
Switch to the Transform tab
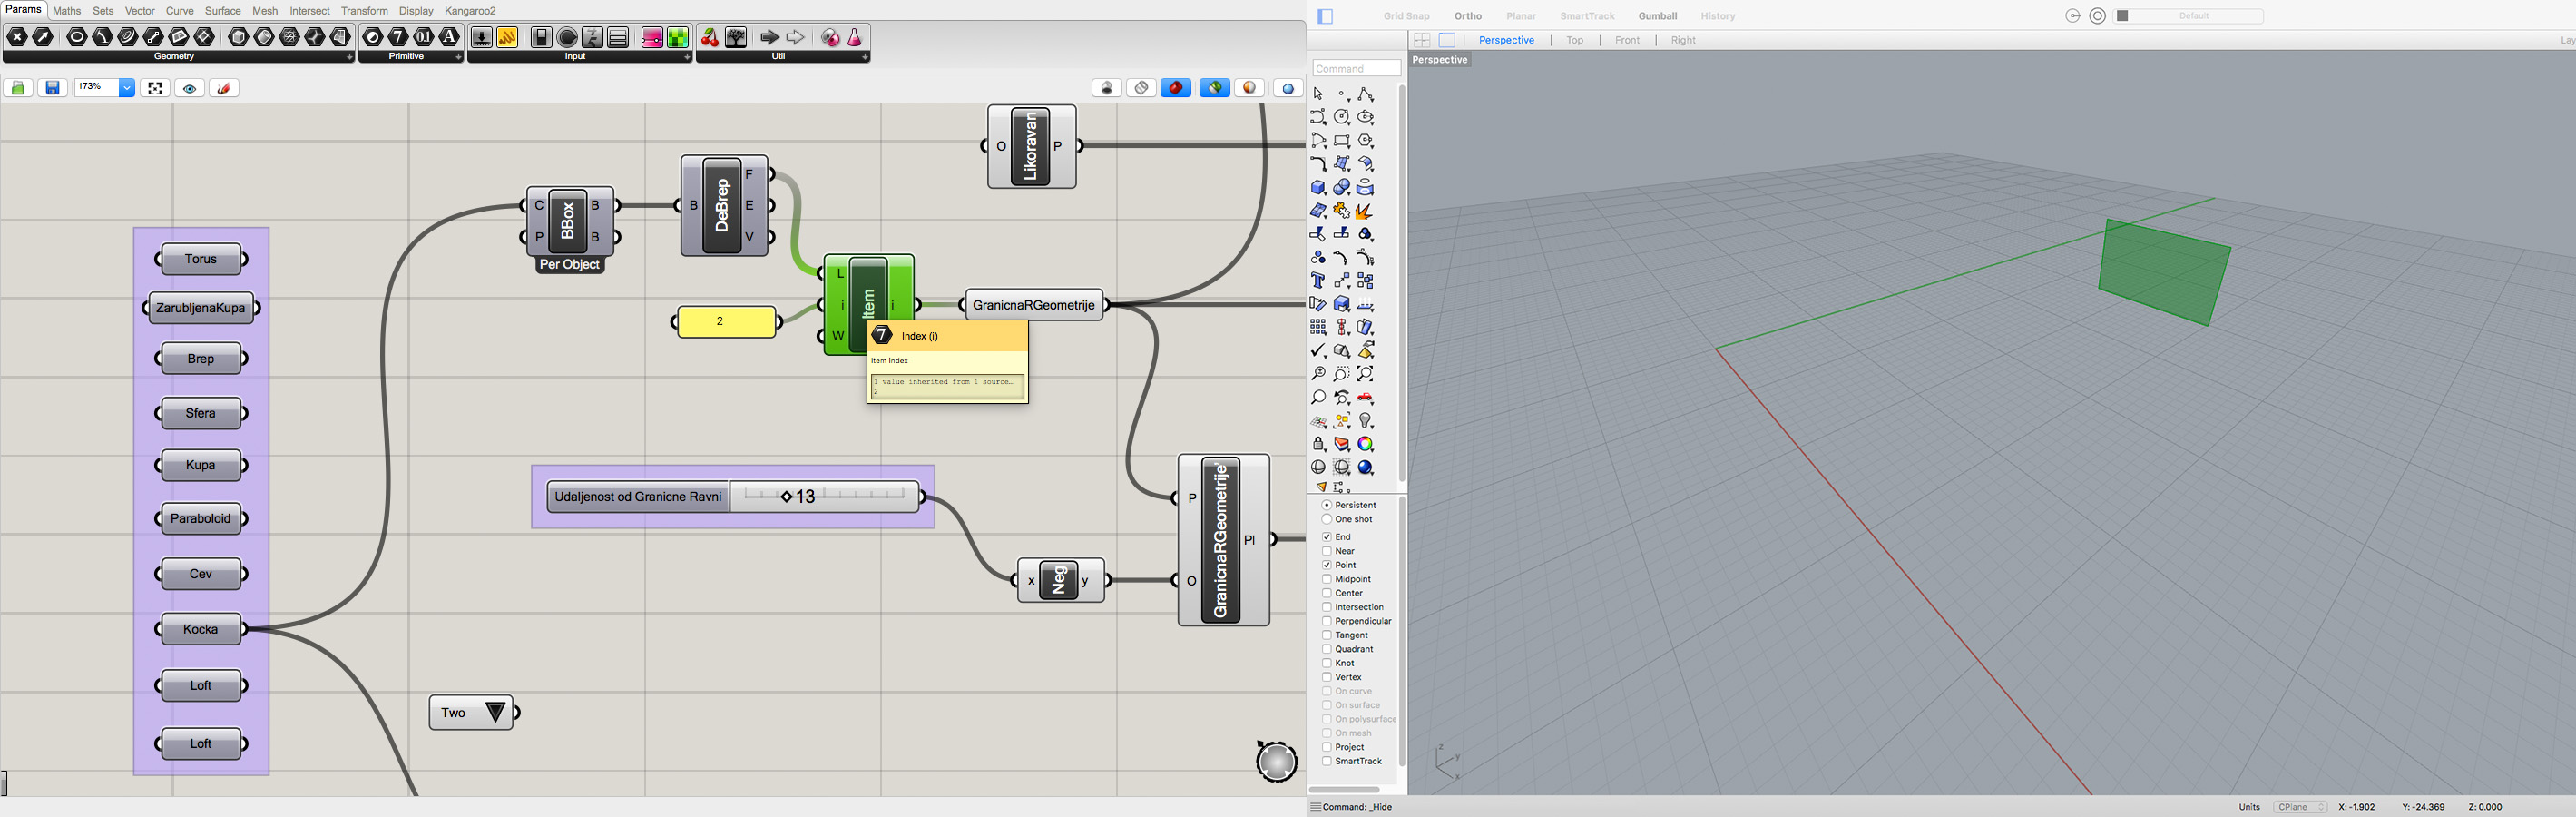tap(364, 11)
